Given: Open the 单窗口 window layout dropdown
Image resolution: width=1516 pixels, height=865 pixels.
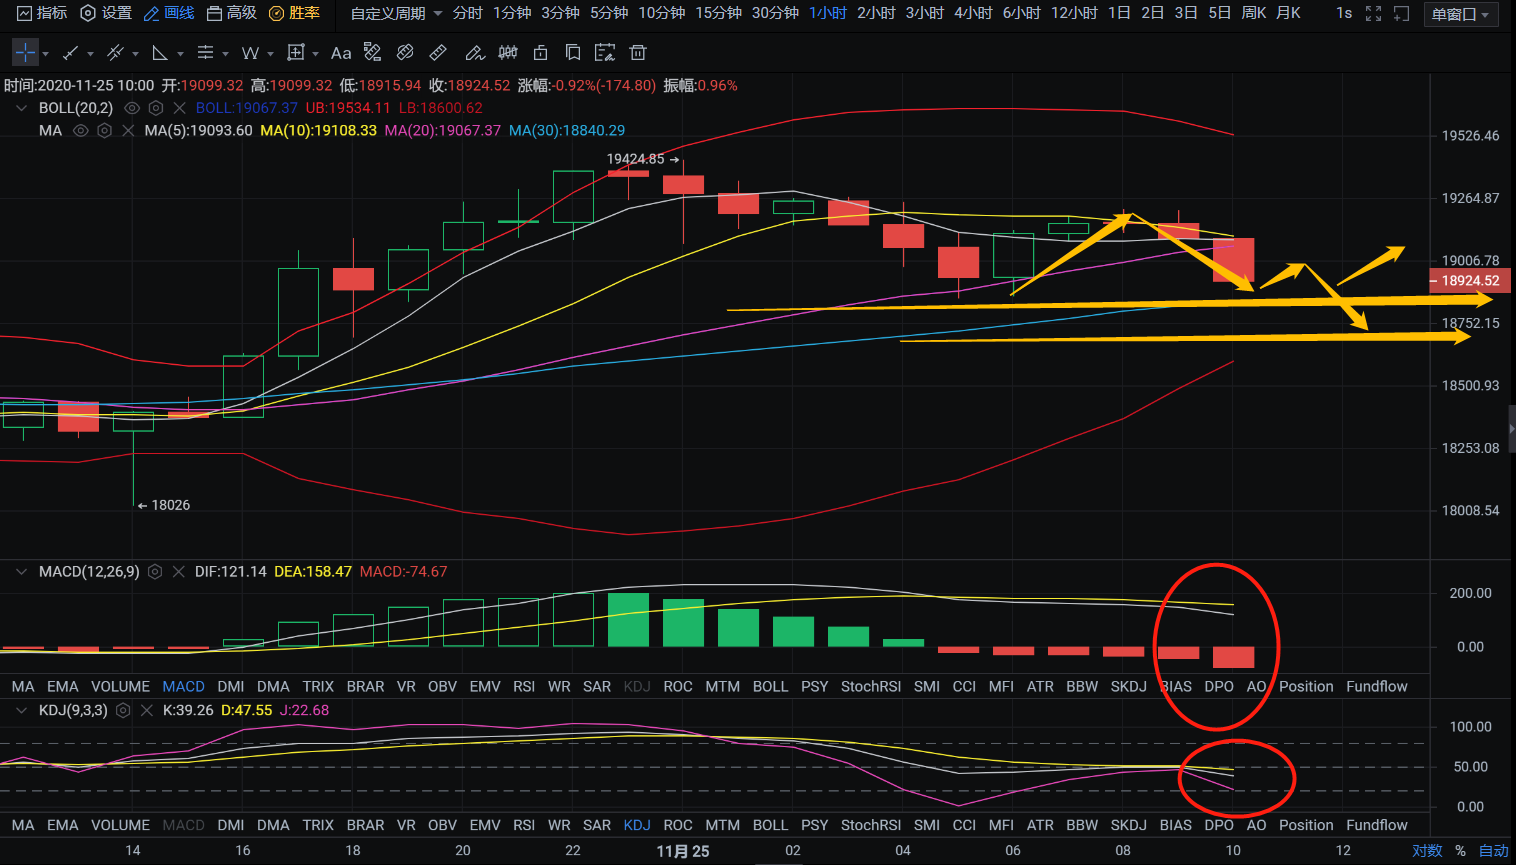Looking at the screenshot, I should click(x=1461, y=14).
